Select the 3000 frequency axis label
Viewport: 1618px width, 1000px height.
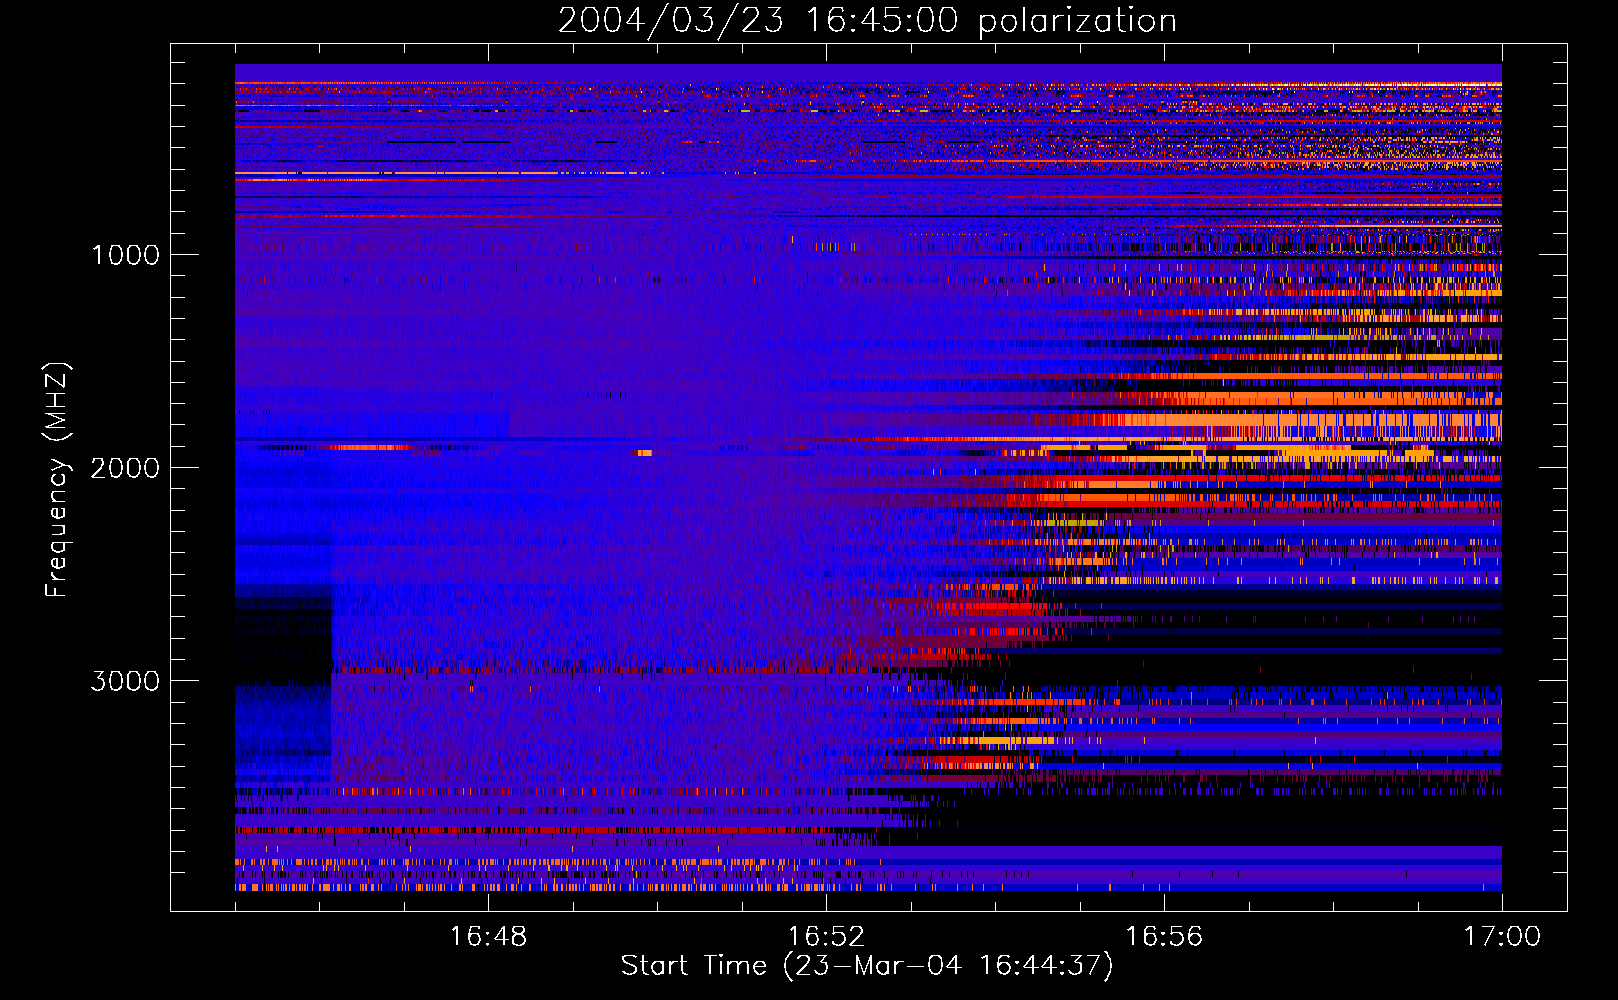pos(125,681)
